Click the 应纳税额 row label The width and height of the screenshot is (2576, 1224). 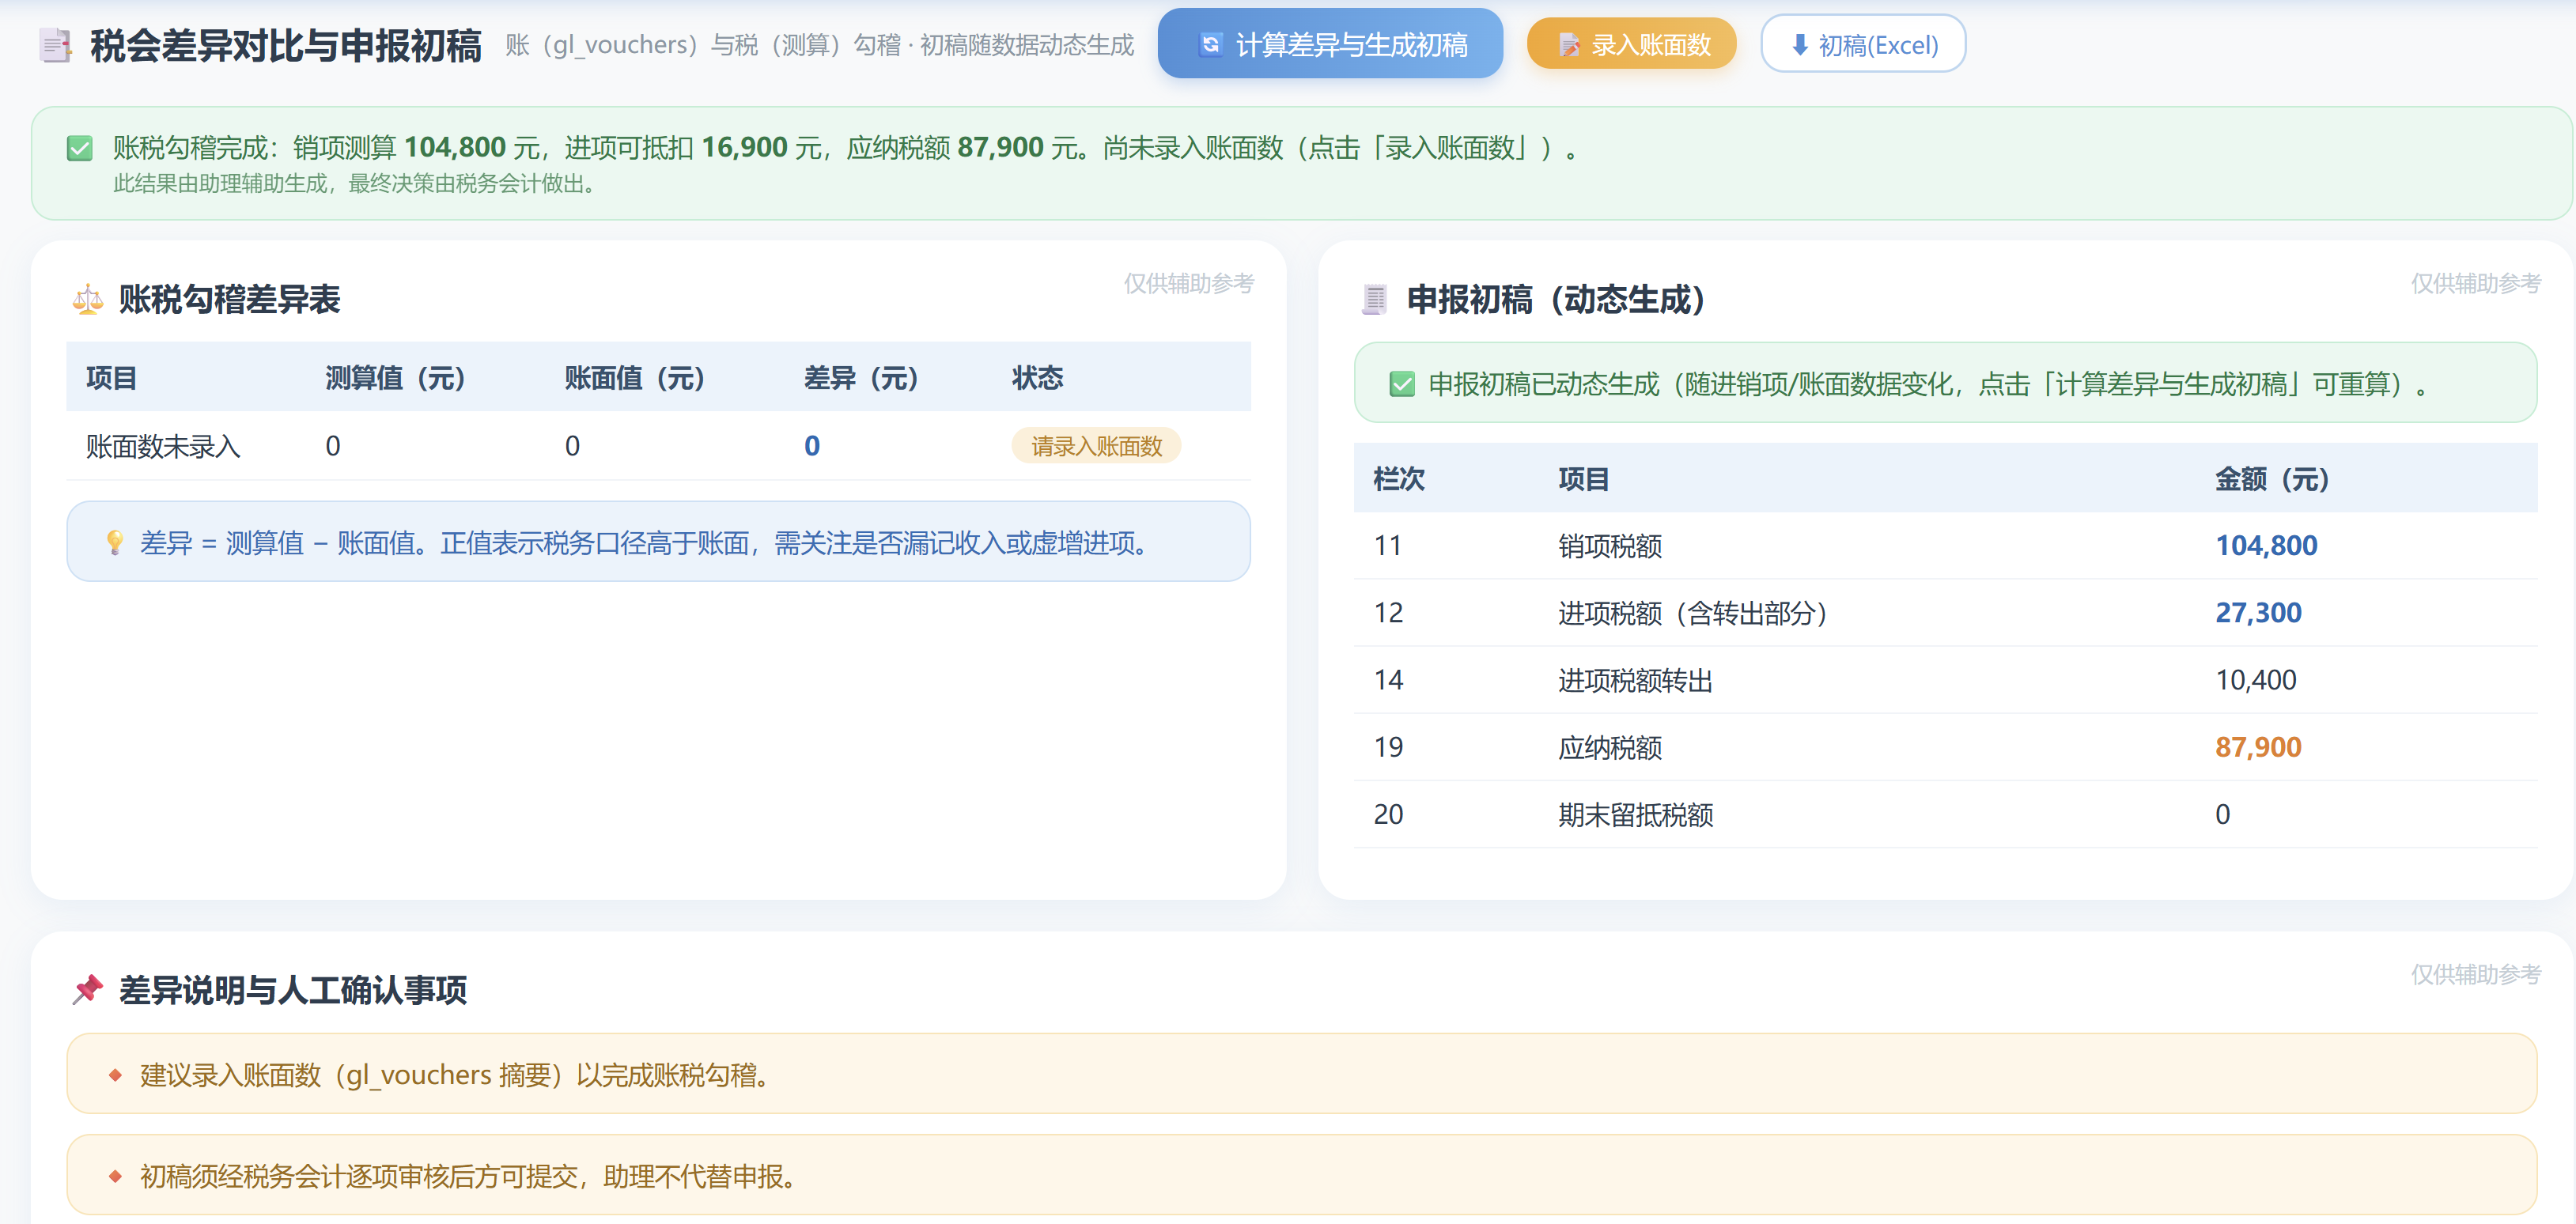click(1610, 747)
